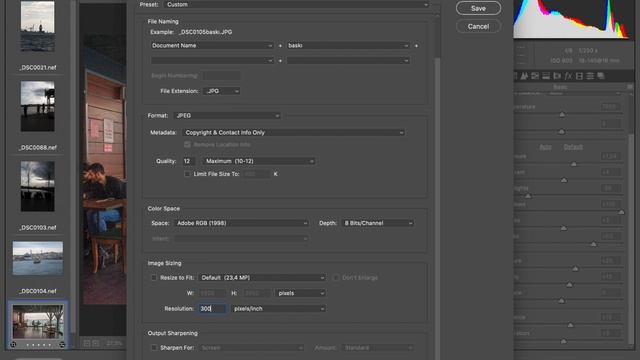
Task: Open the pixels/inch resolution unit dropdown
Action: click(x=278, y=309)
